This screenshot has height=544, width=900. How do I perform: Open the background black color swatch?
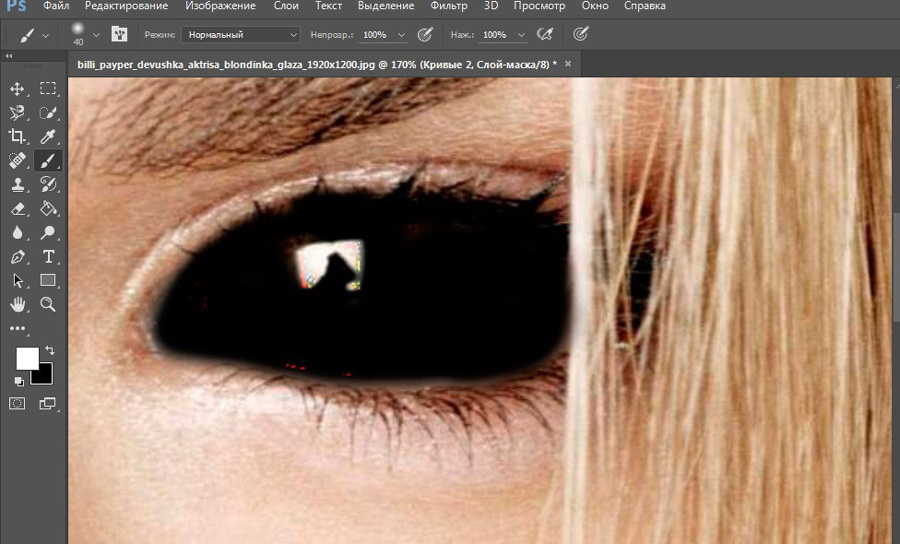click(45, 375)
